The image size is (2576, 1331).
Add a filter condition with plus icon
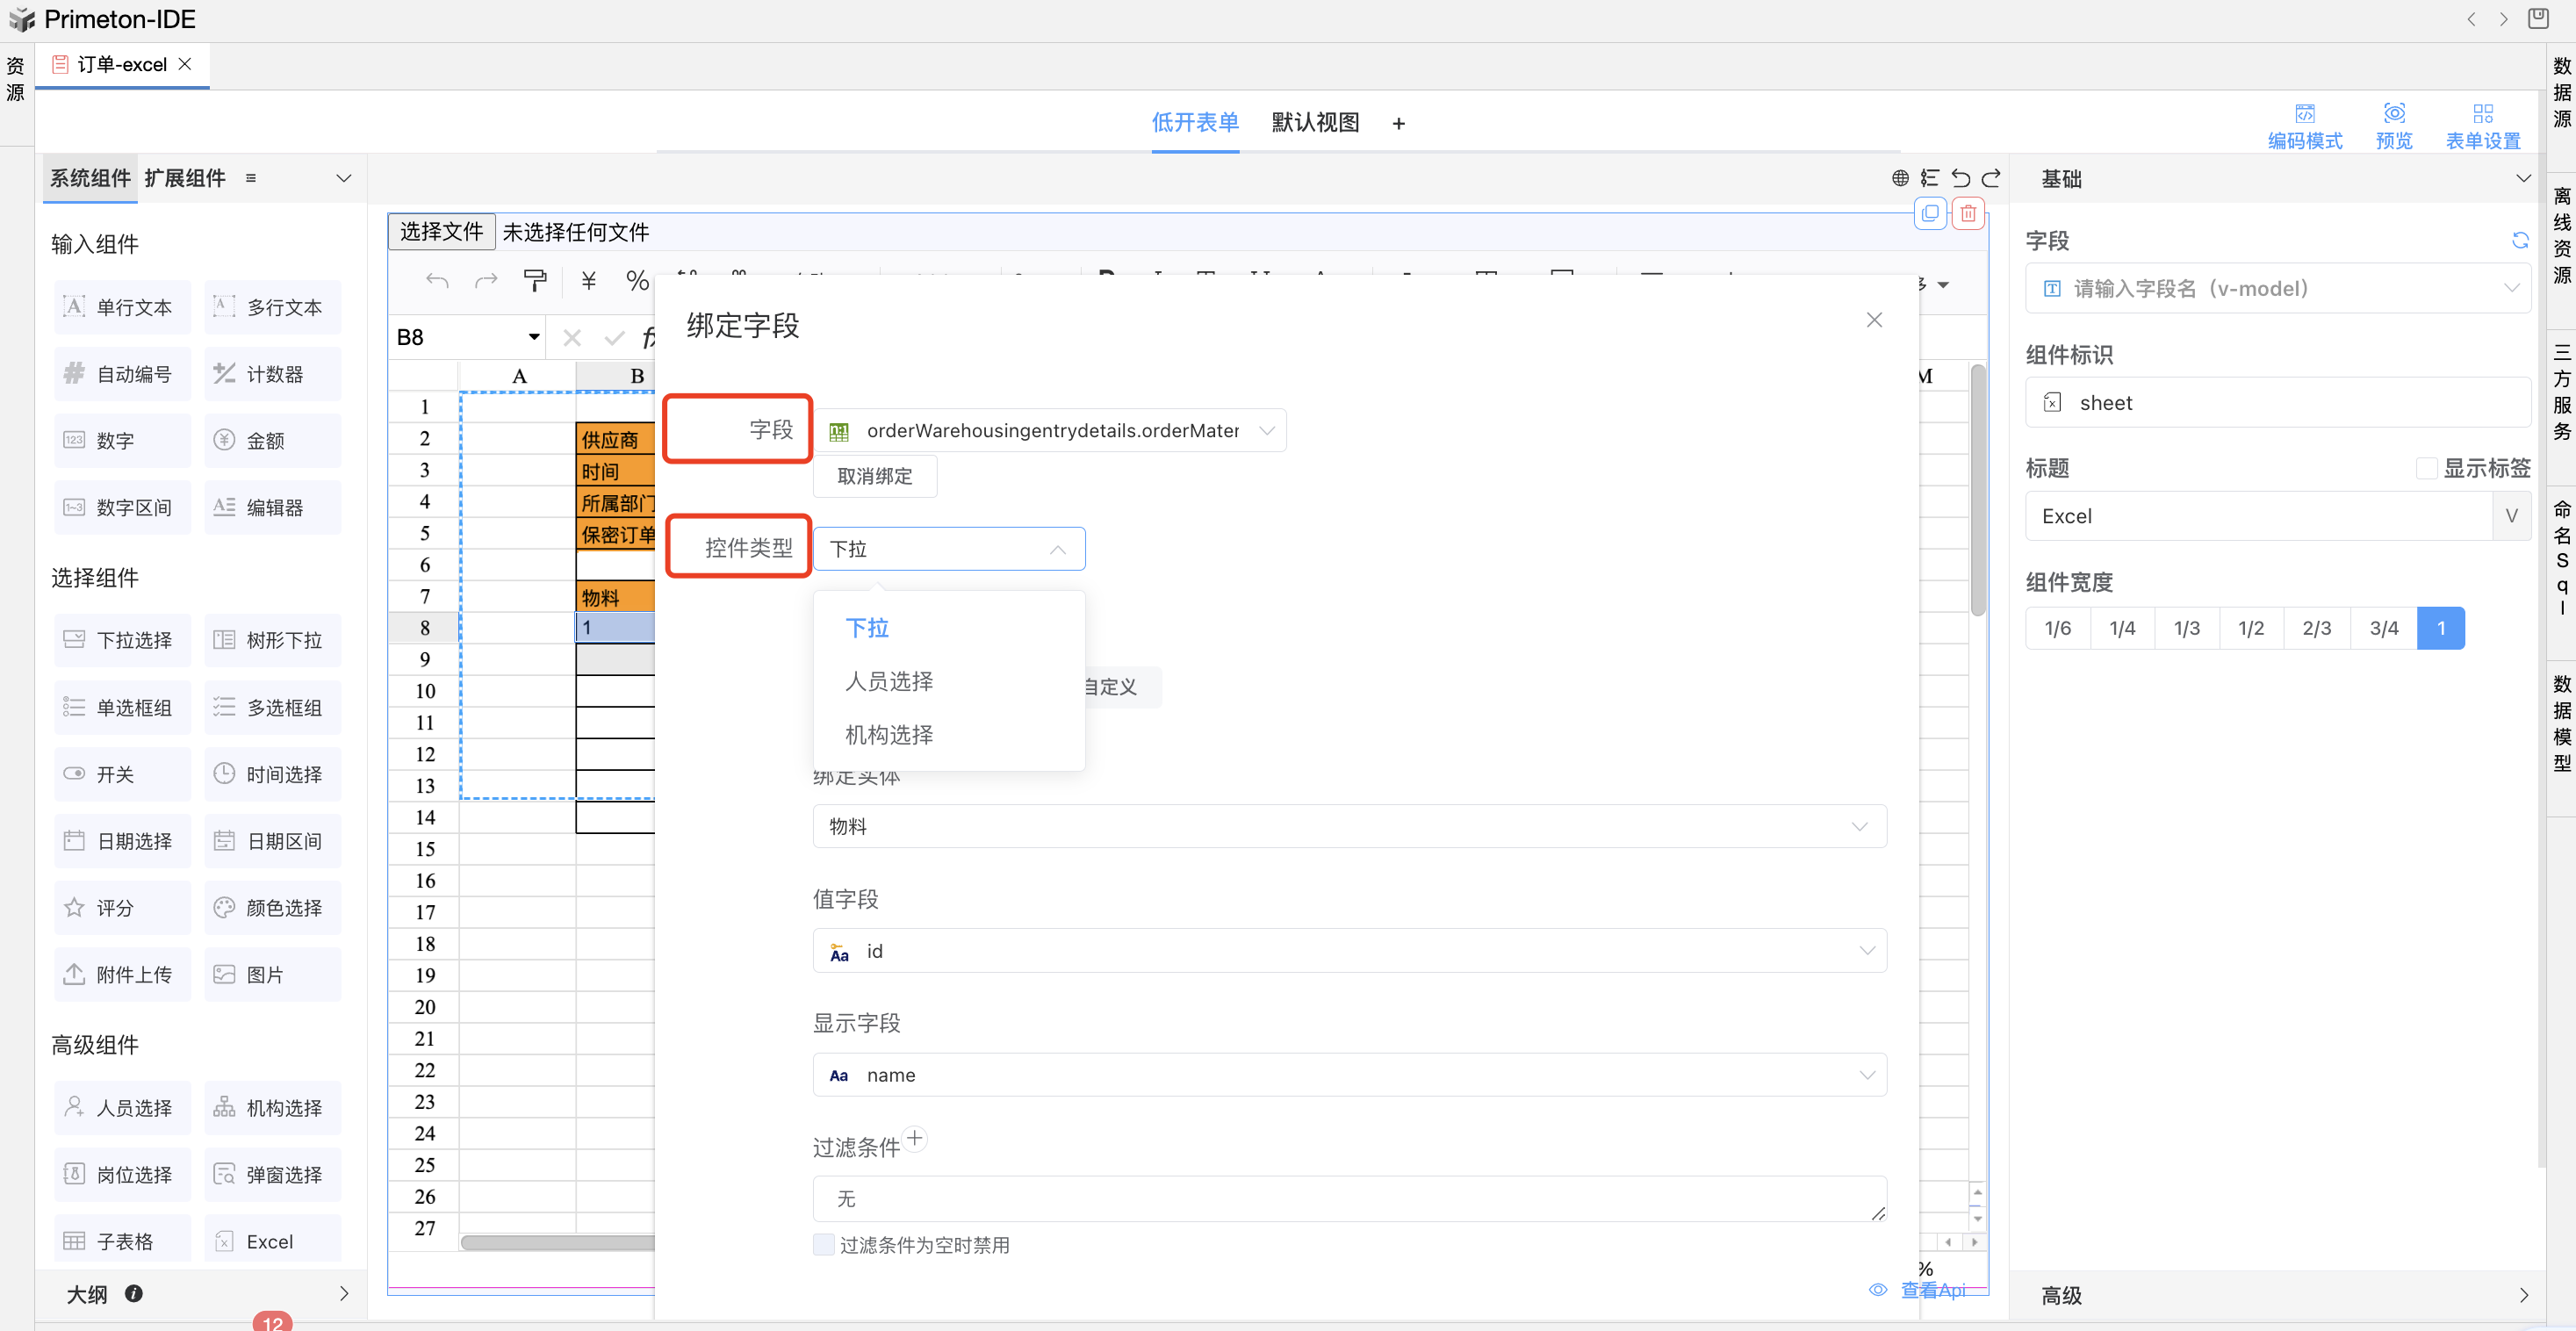[x=914, y=1138]
